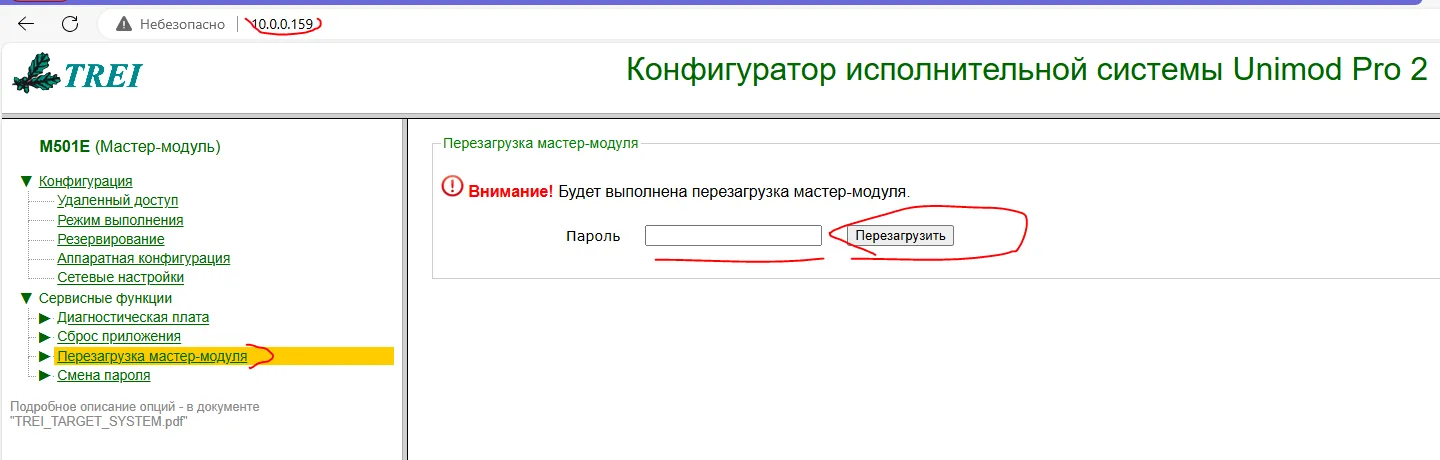
Task: Expand arrow next to Перезагрузка мастер-модуля
Action: point(44,356)
